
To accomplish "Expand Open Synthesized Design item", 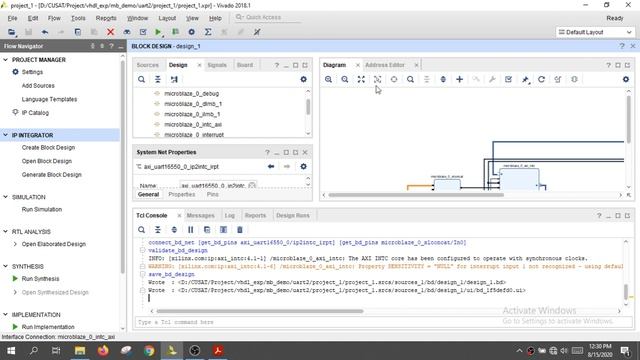I will (15, 292).
